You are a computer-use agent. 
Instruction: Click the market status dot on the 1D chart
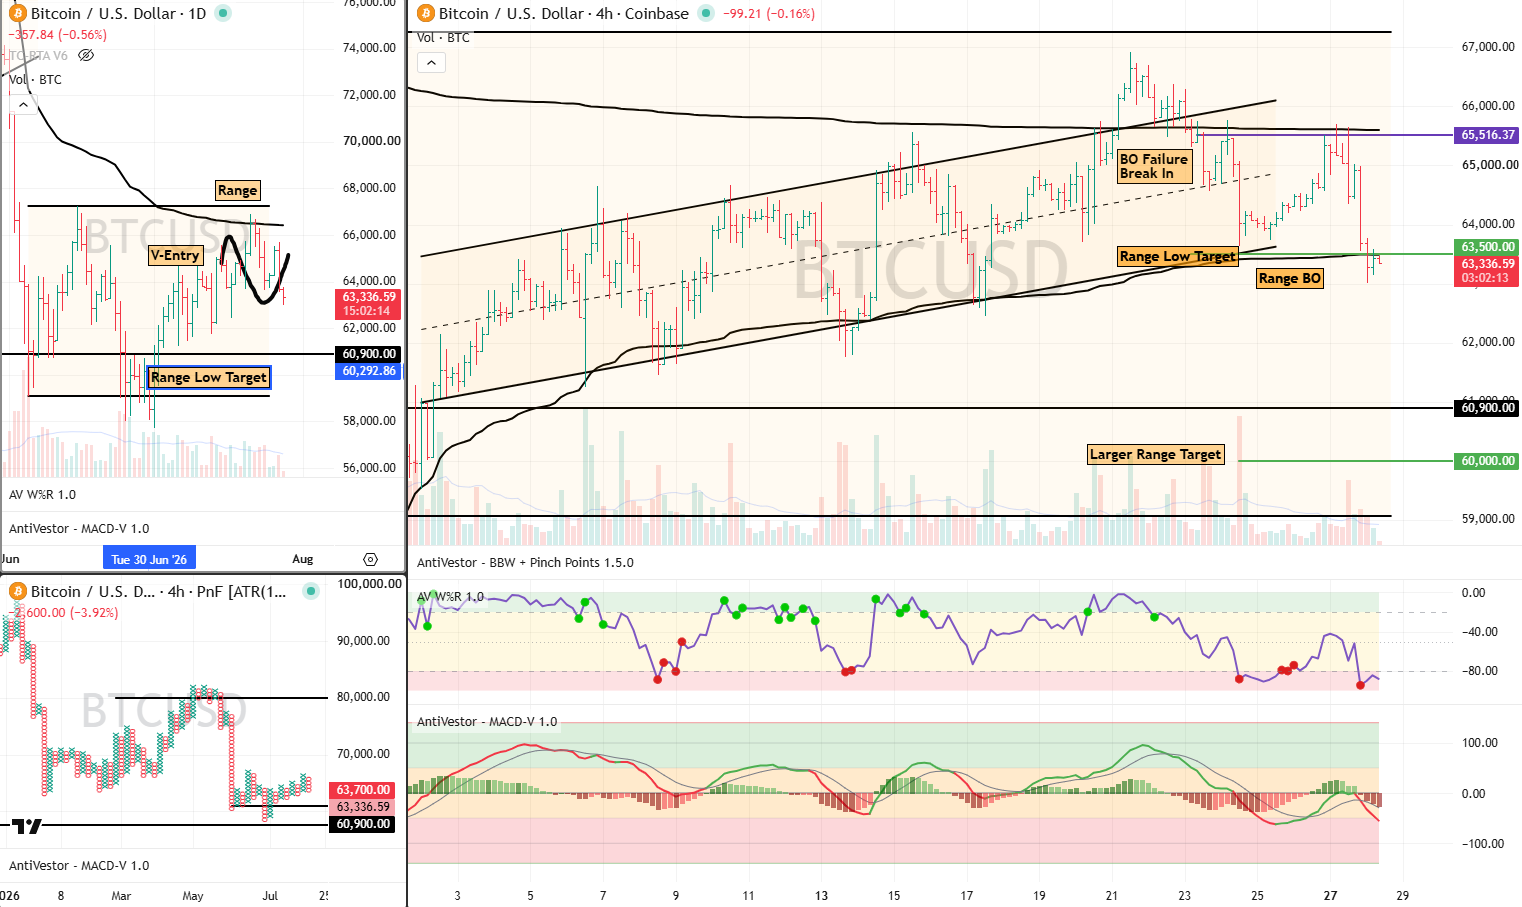[223, 13]
